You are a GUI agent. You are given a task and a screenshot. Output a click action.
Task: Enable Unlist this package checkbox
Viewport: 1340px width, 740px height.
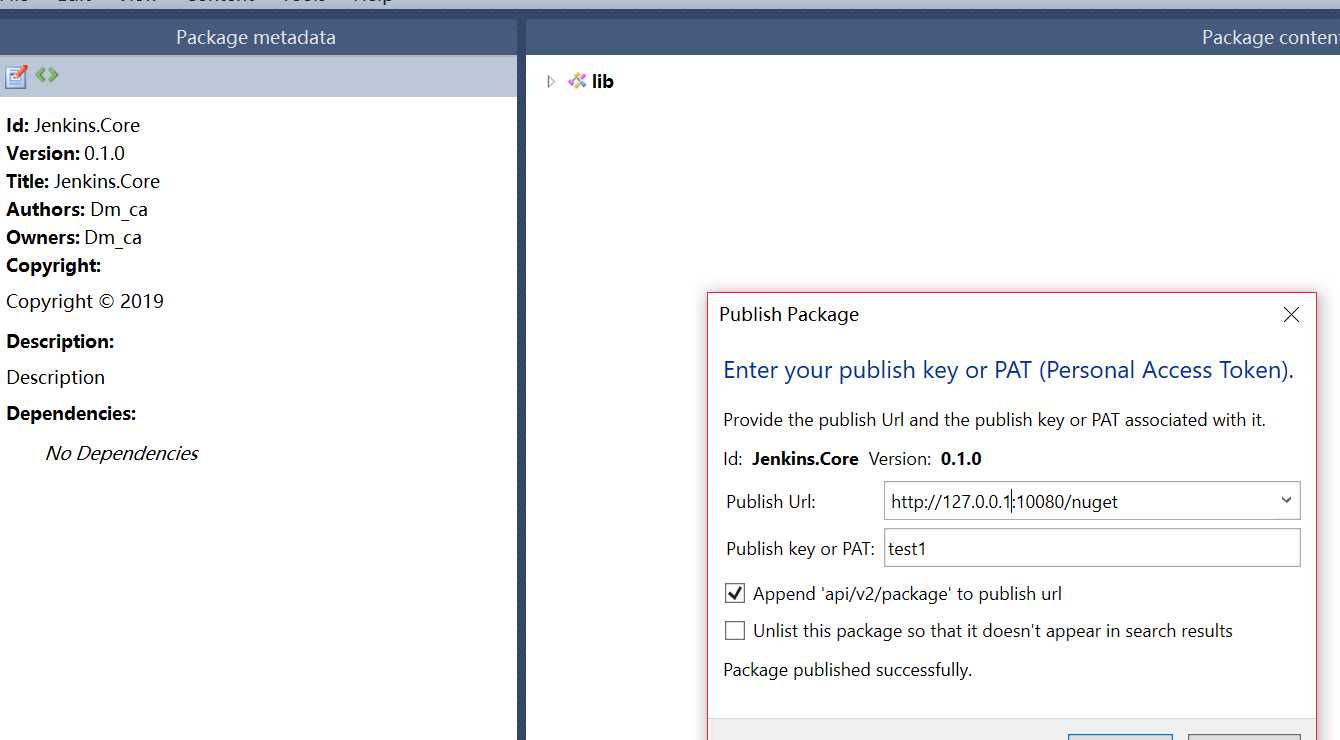735,631
